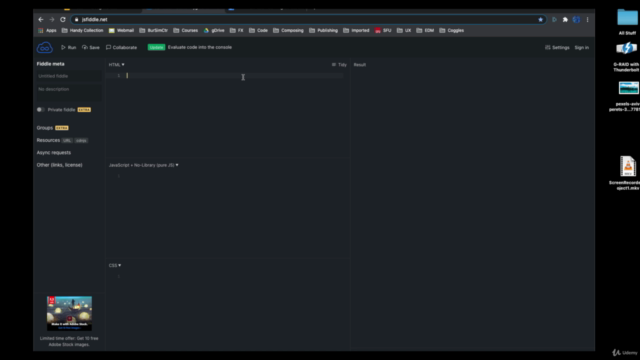Expand Async requests section

click(x=53, y=153)
